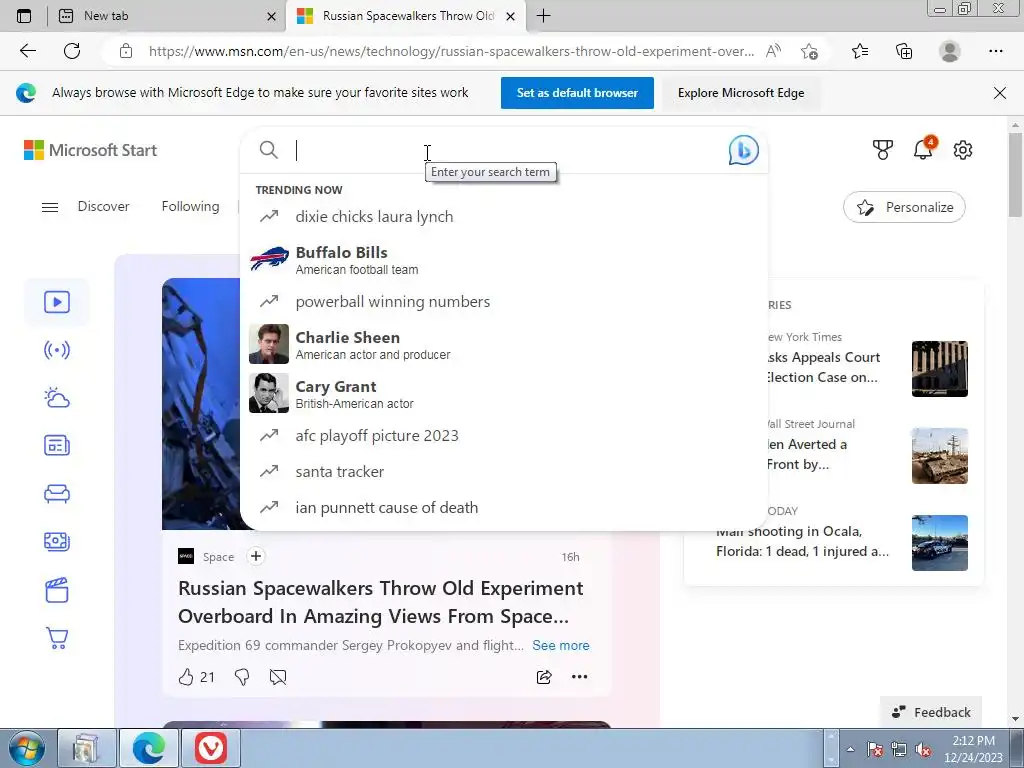Open the sofa lifestyle sidebar icon
This screenshot has width=1024, height=768.
pyautogui.click(x=57, y=494)
